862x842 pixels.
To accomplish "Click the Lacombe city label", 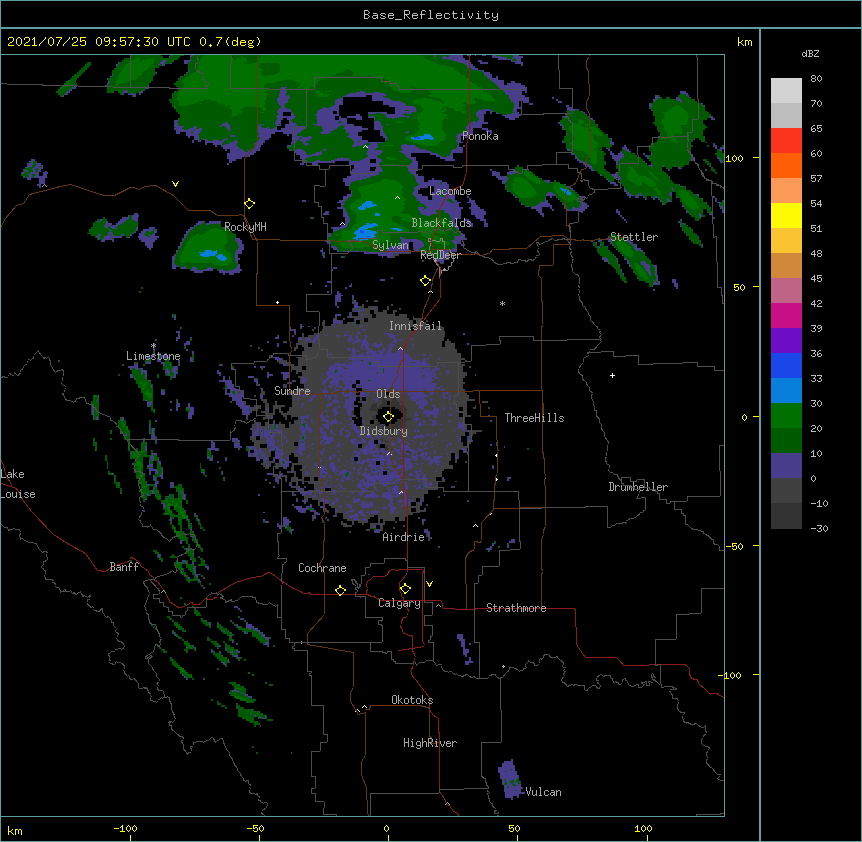I will (450, 191).
